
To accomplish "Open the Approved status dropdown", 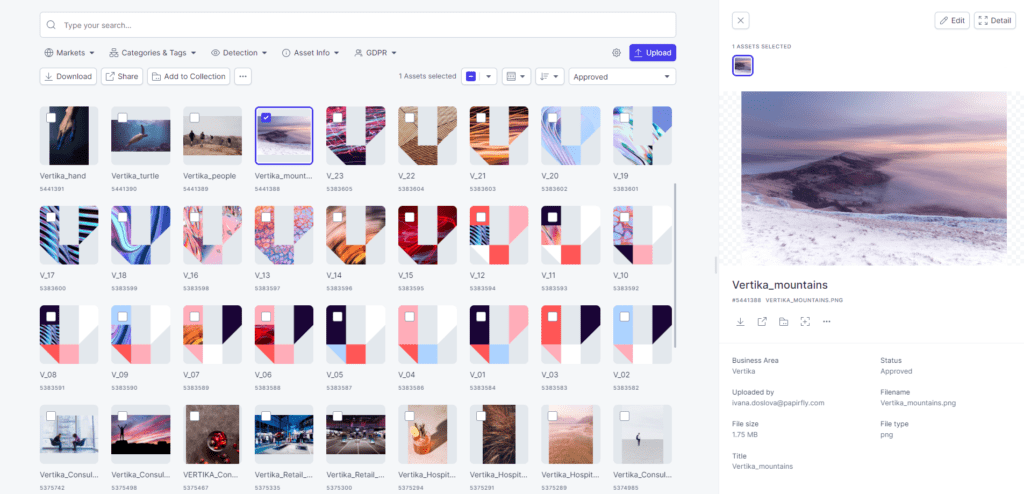I will coord(622,76).
